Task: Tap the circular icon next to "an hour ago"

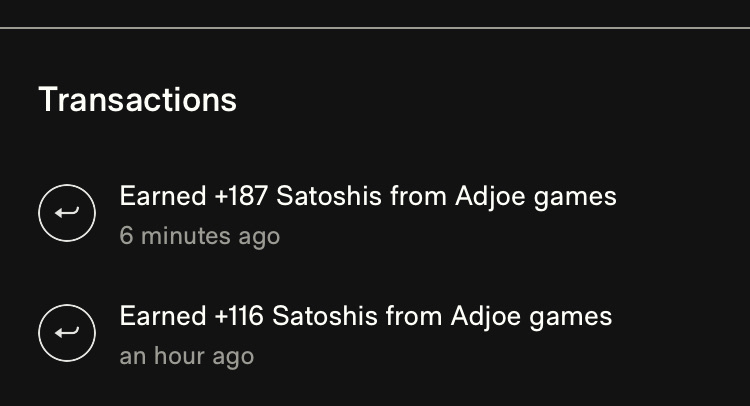Action: point(67,333)
